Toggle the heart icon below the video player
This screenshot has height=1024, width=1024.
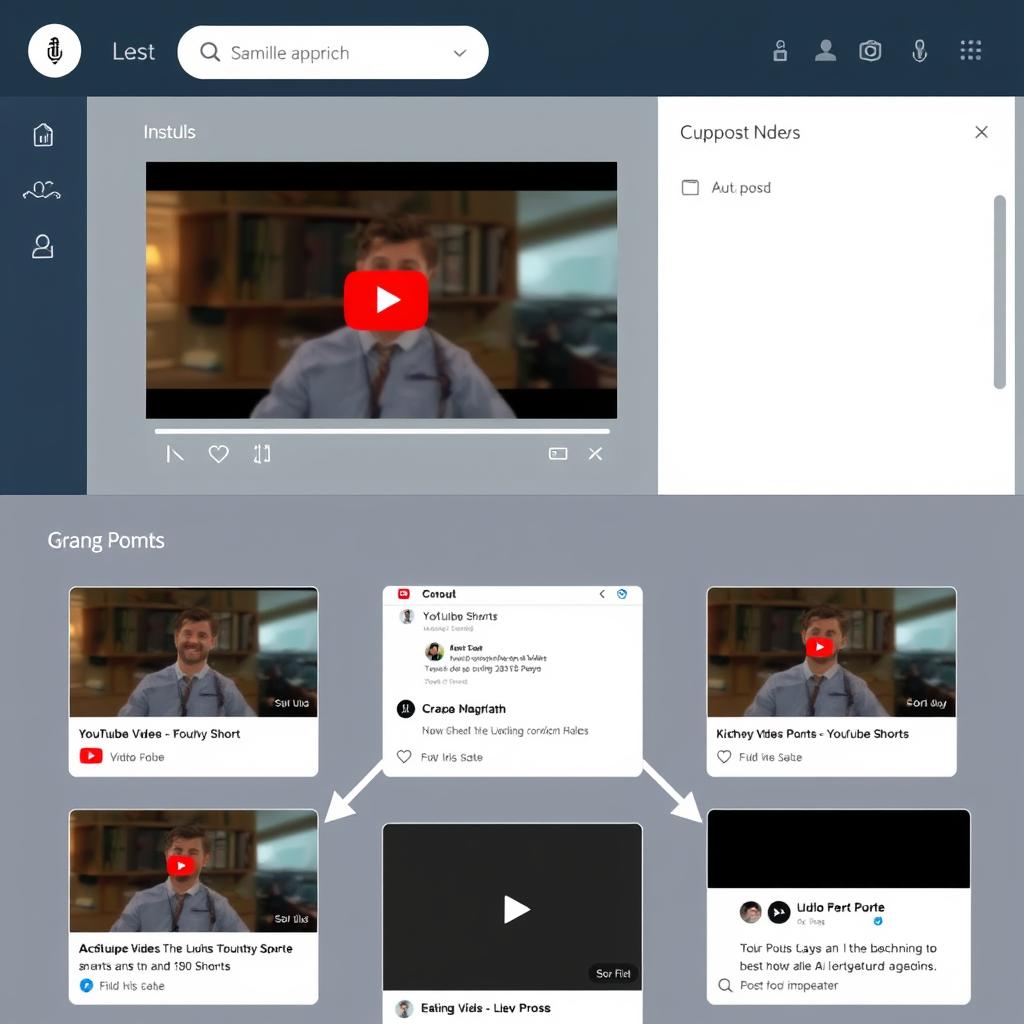click(x=218, y=453)
